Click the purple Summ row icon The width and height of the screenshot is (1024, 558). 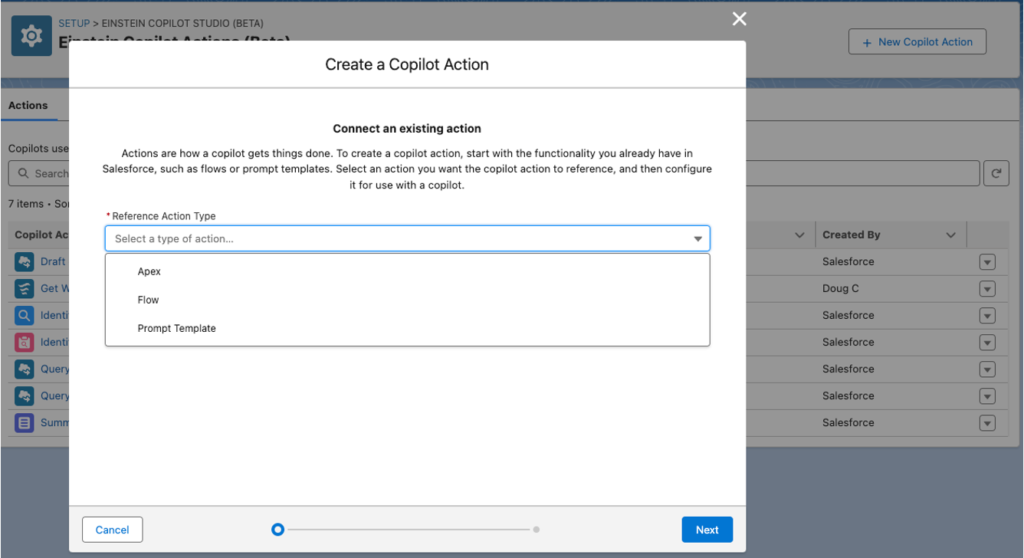(24, 423)
